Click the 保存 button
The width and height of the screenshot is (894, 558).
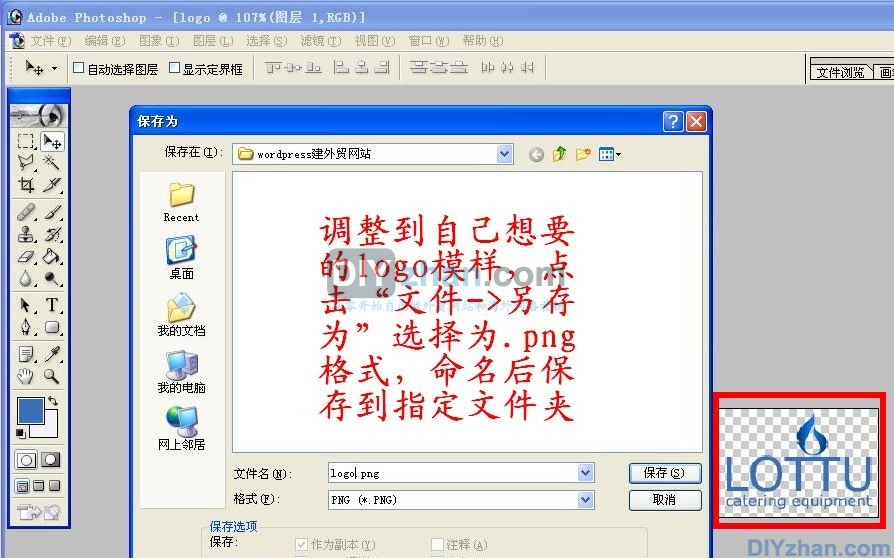(x=664, y=473)
